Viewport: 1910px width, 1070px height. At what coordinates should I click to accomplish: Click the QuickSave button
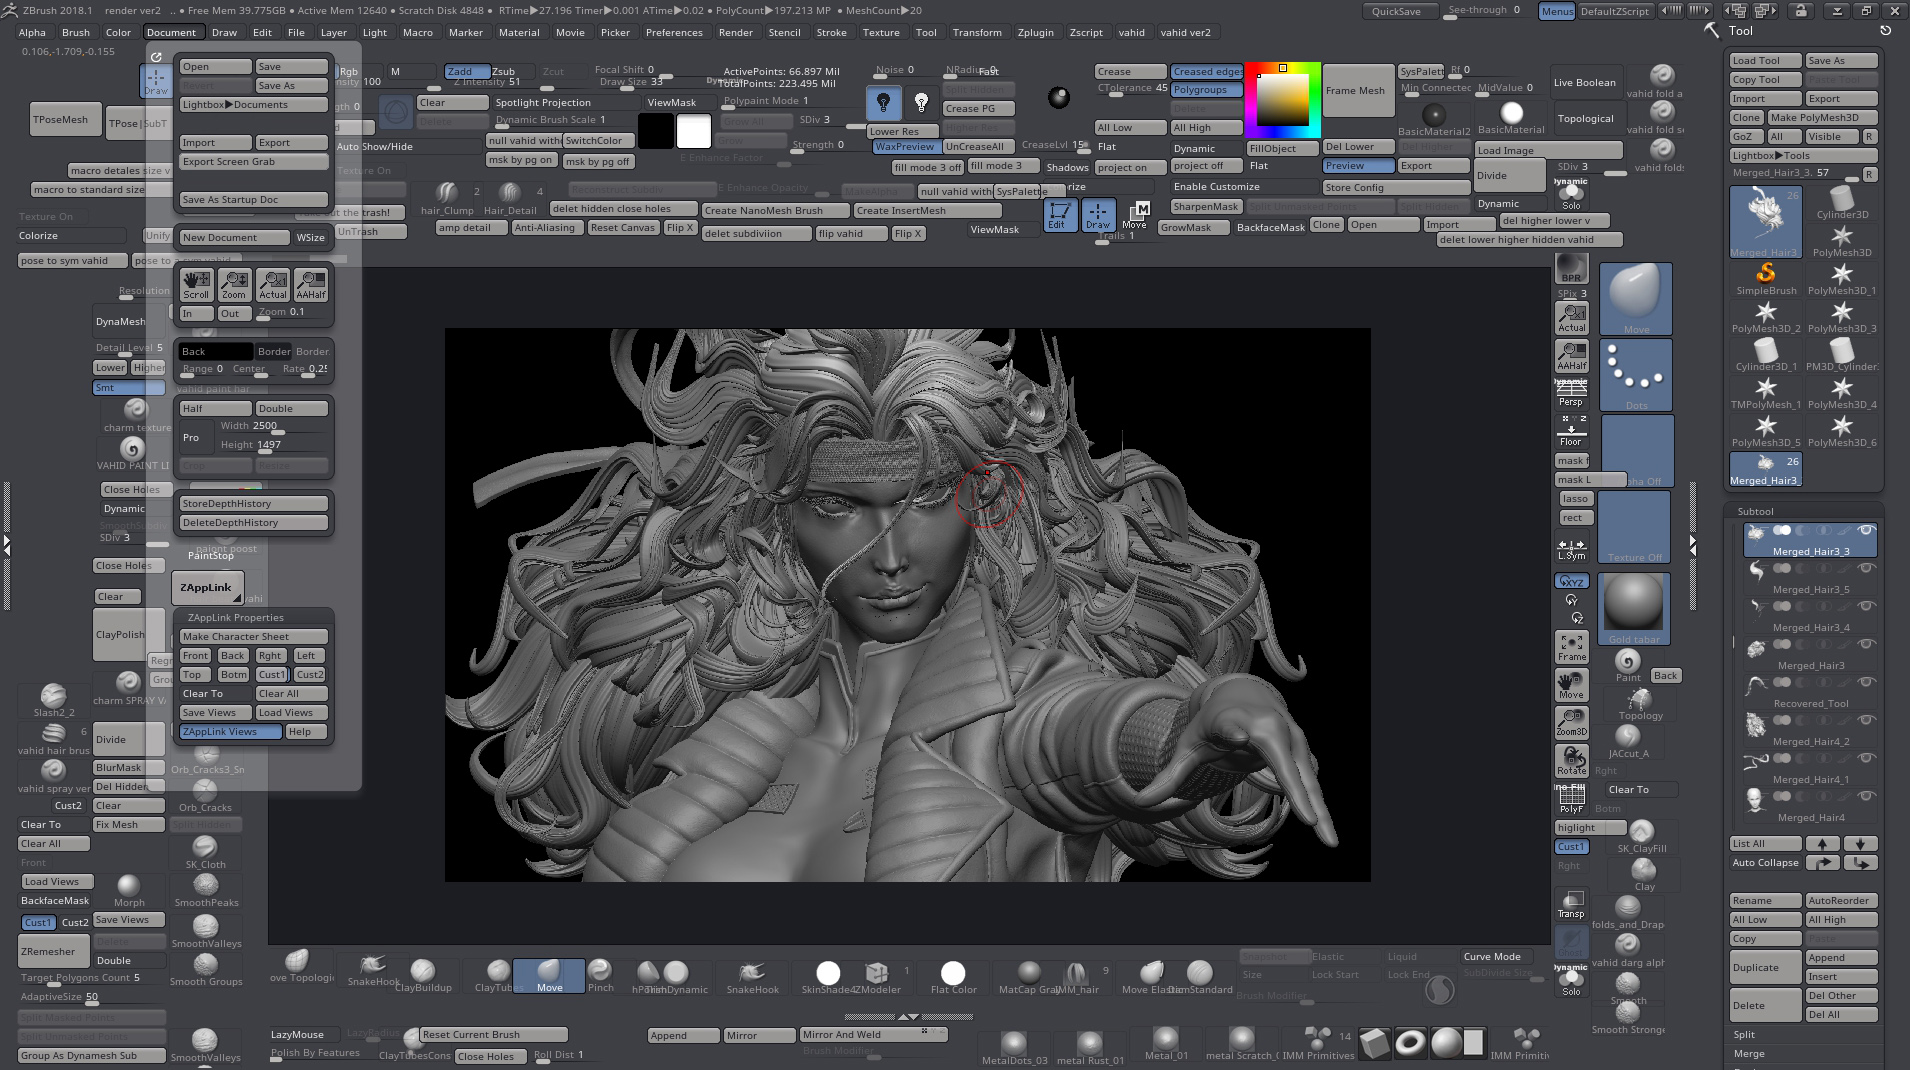tap(1400, 11)
